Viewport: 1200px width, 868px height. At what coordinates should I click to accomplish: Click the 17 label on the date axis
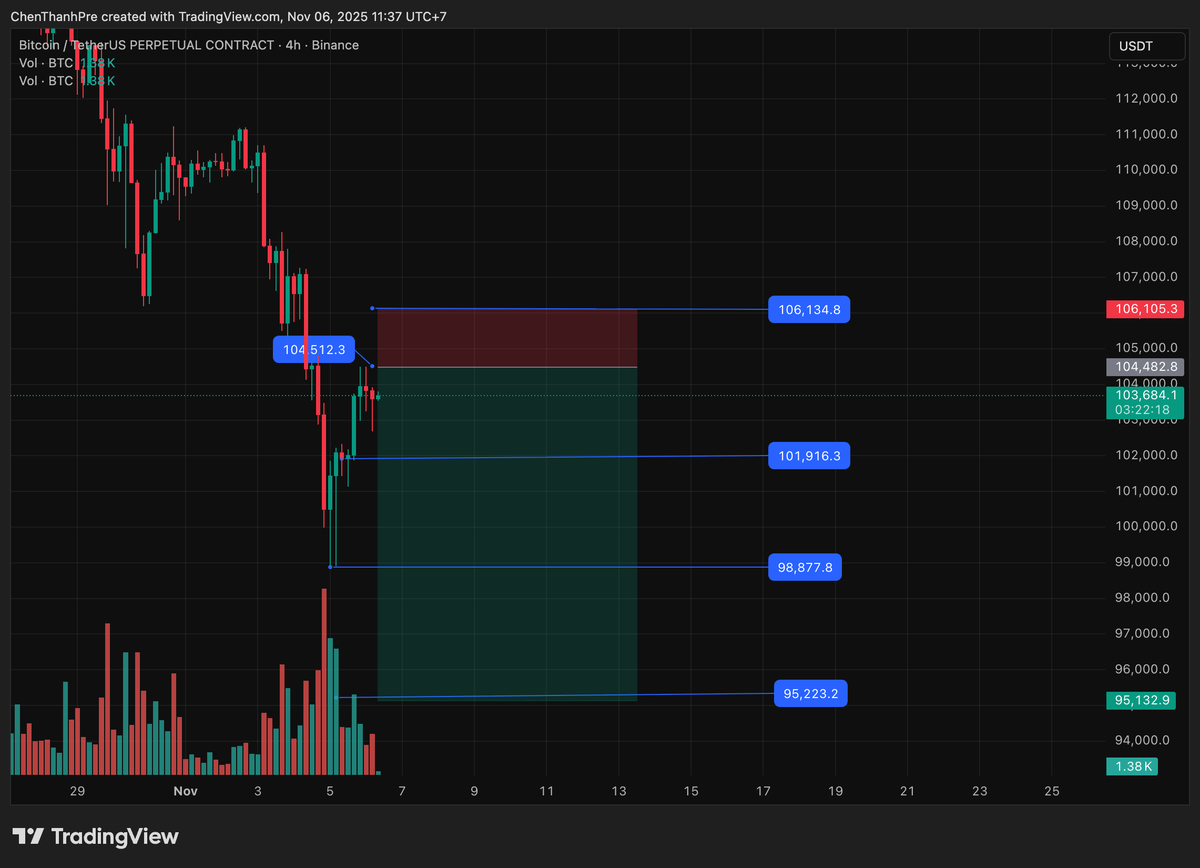pyautogui.click(x=763, y=791)
